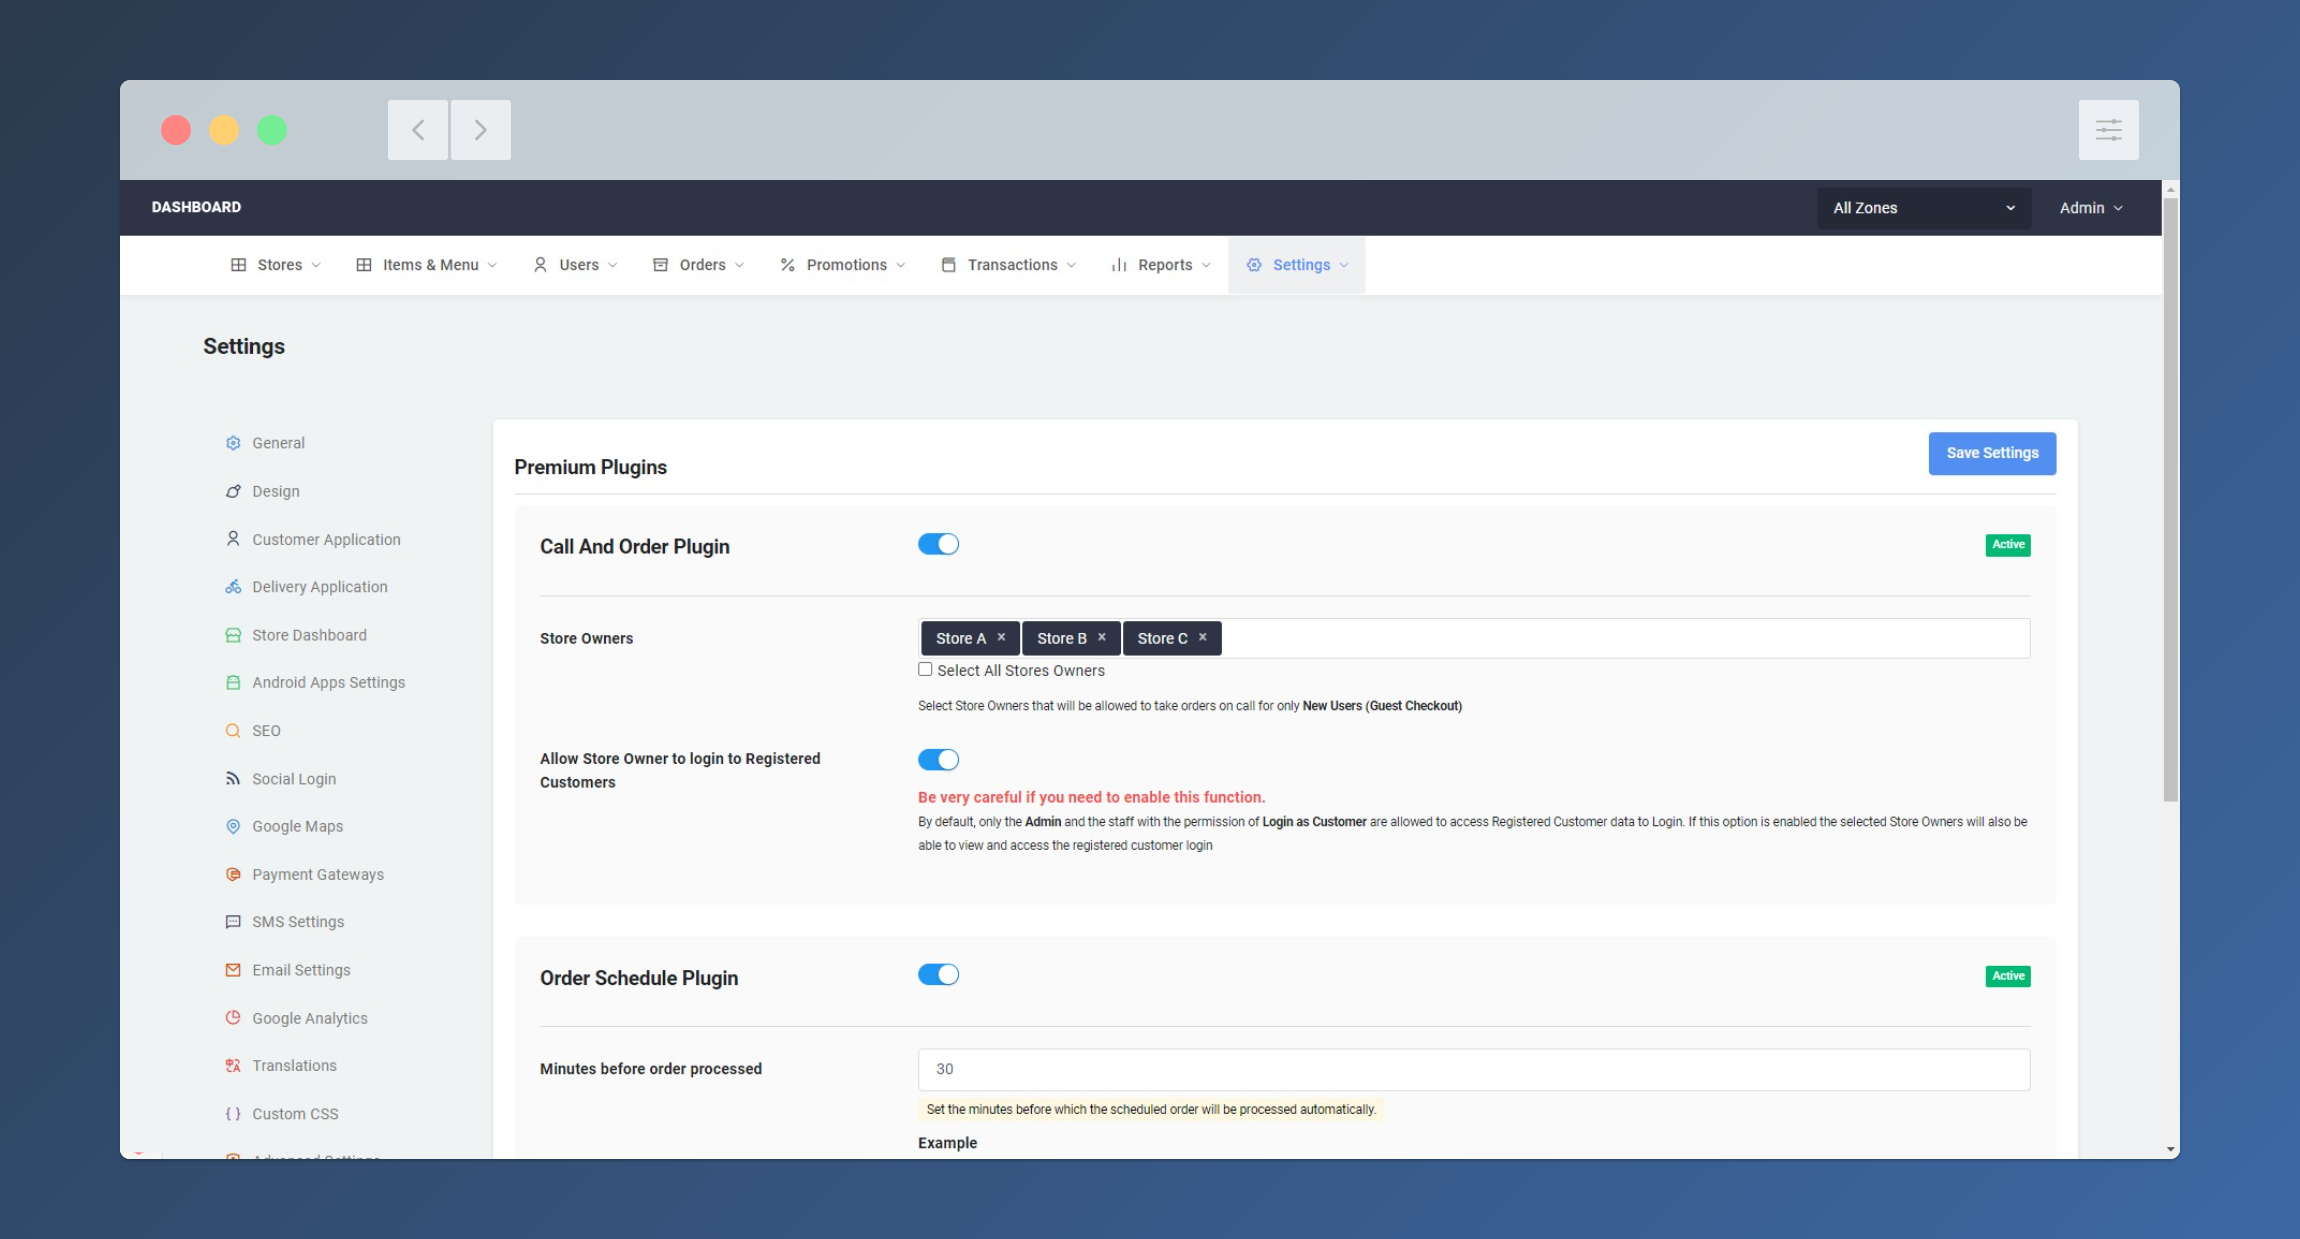
Task: Open Delivery Application settings link
Action: pos(320,587)
